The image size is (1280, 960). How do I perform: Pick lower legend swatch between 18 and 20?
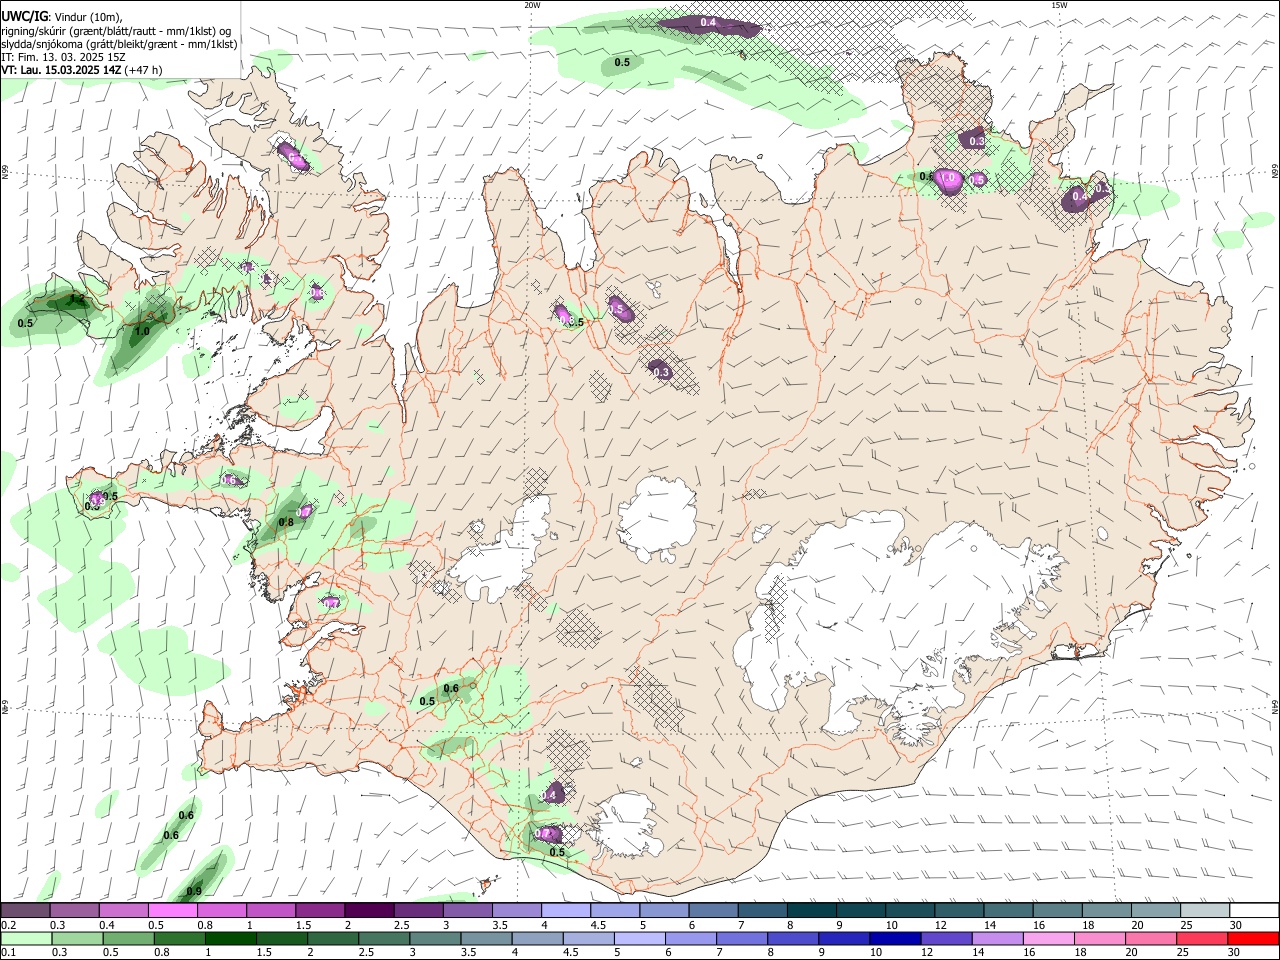[1098, 938]
